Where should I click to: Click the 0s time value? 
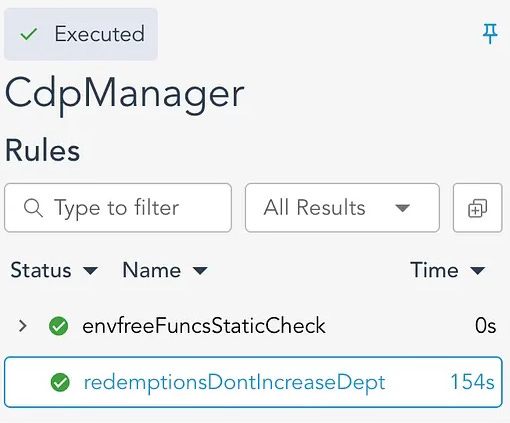(485, 326)
